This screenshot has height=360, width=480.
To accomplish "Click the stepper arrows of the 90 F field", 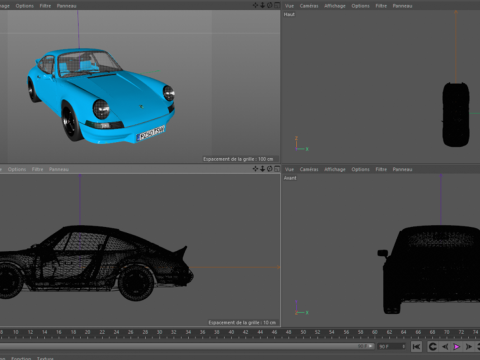I will (404, 347).
